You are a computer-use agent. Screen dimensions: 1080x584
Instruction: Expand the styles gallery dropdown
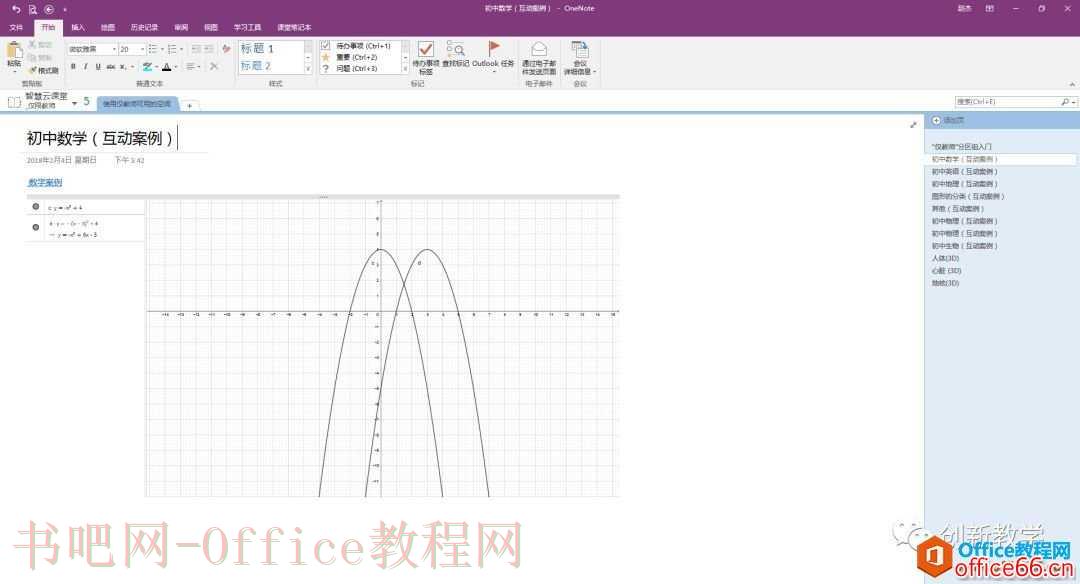(308, 69)
